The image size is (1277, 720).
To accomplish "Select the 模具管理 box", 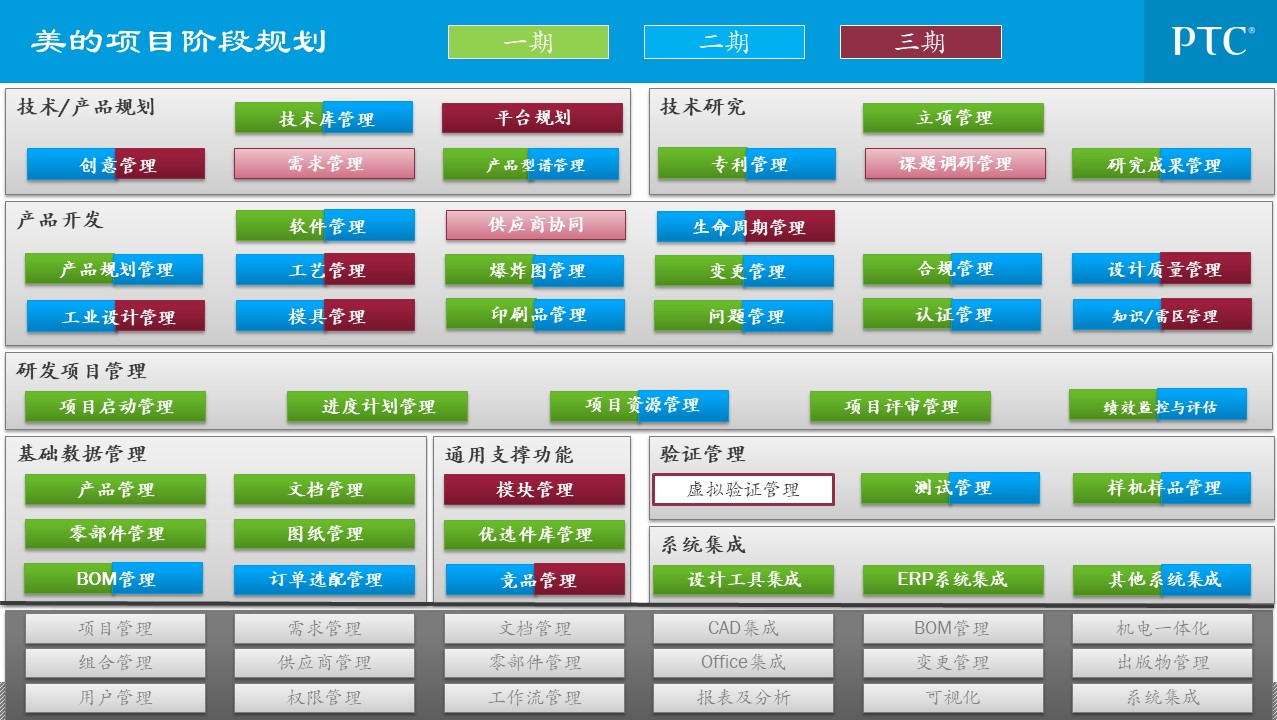I will pyautogui.click(x=325, y=316).
